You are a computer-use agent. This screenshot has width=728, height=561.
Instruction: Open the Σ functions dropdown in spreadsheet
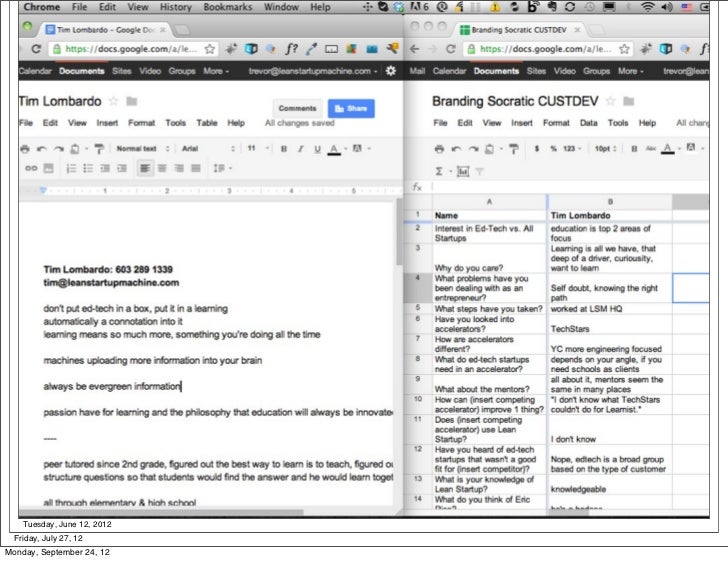click(x=443, y=171)
